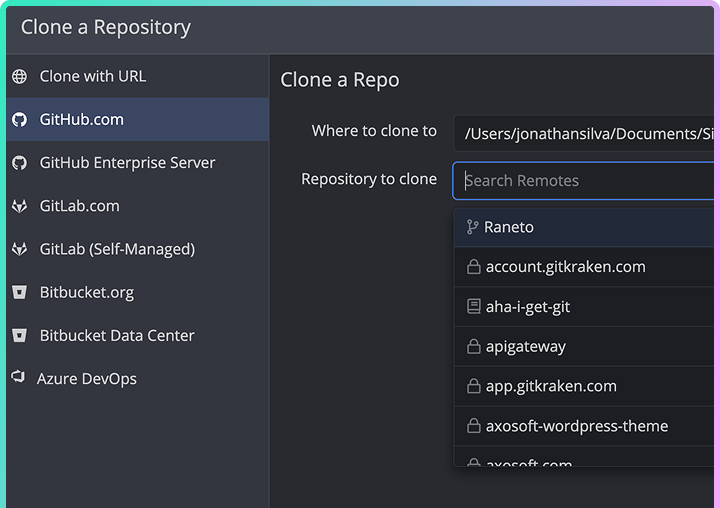The image size is (720, 508).
Task: Select app.gitkraken.com in the dropdown list
Action: click(x=550, y=386)
